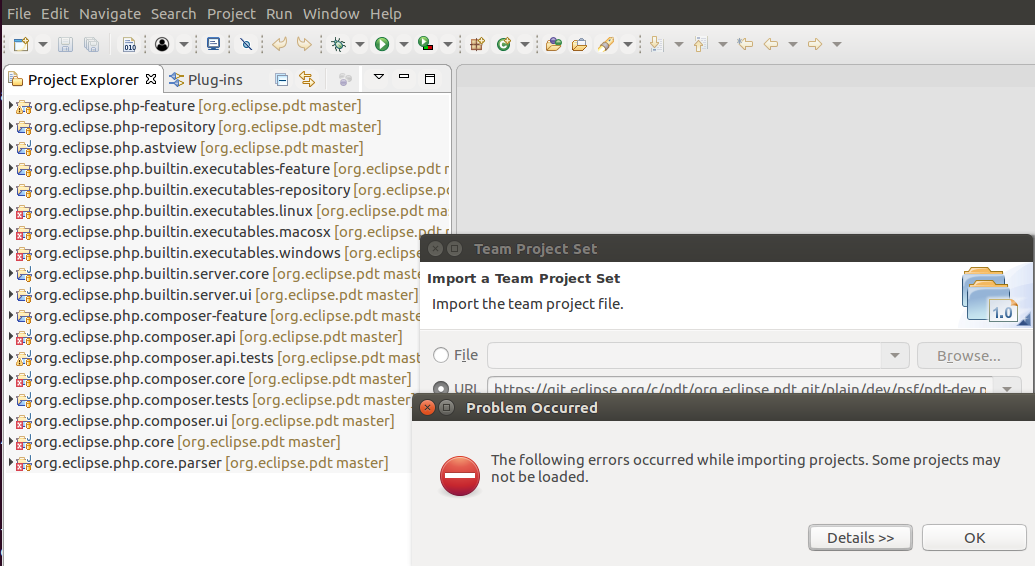
Task: Click the blue monitor console toolbar icon
Action: pyautogui.click(x=213, y=44)
